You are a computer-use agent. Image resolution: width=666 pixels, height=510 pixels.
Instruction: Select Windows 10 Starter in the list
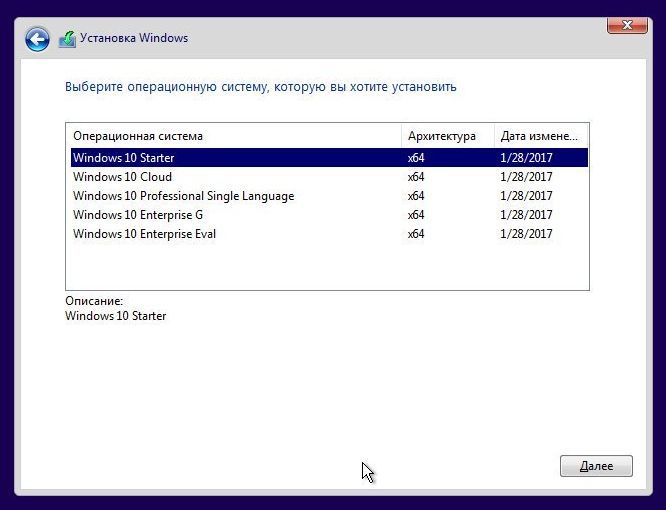point(124,158)
